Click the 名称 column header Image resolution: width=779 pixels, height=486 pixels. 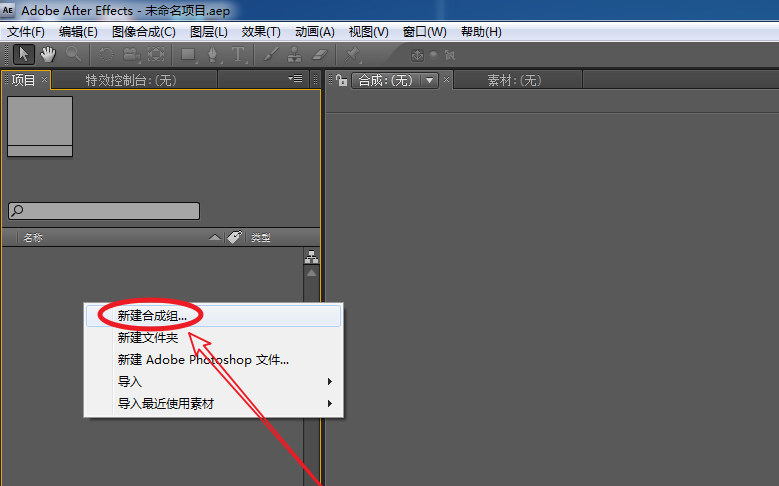33,238
